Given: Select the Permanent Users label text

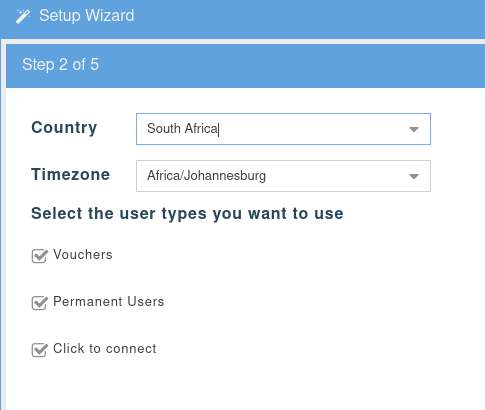Looking at the screenshot, I should click(109, 302).
